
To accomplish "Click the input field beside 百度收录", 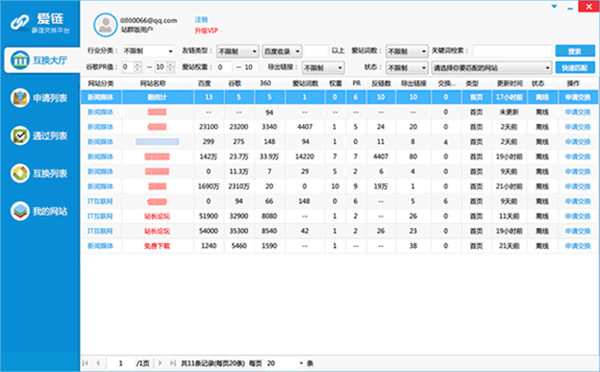I will [x=316, y=51].
